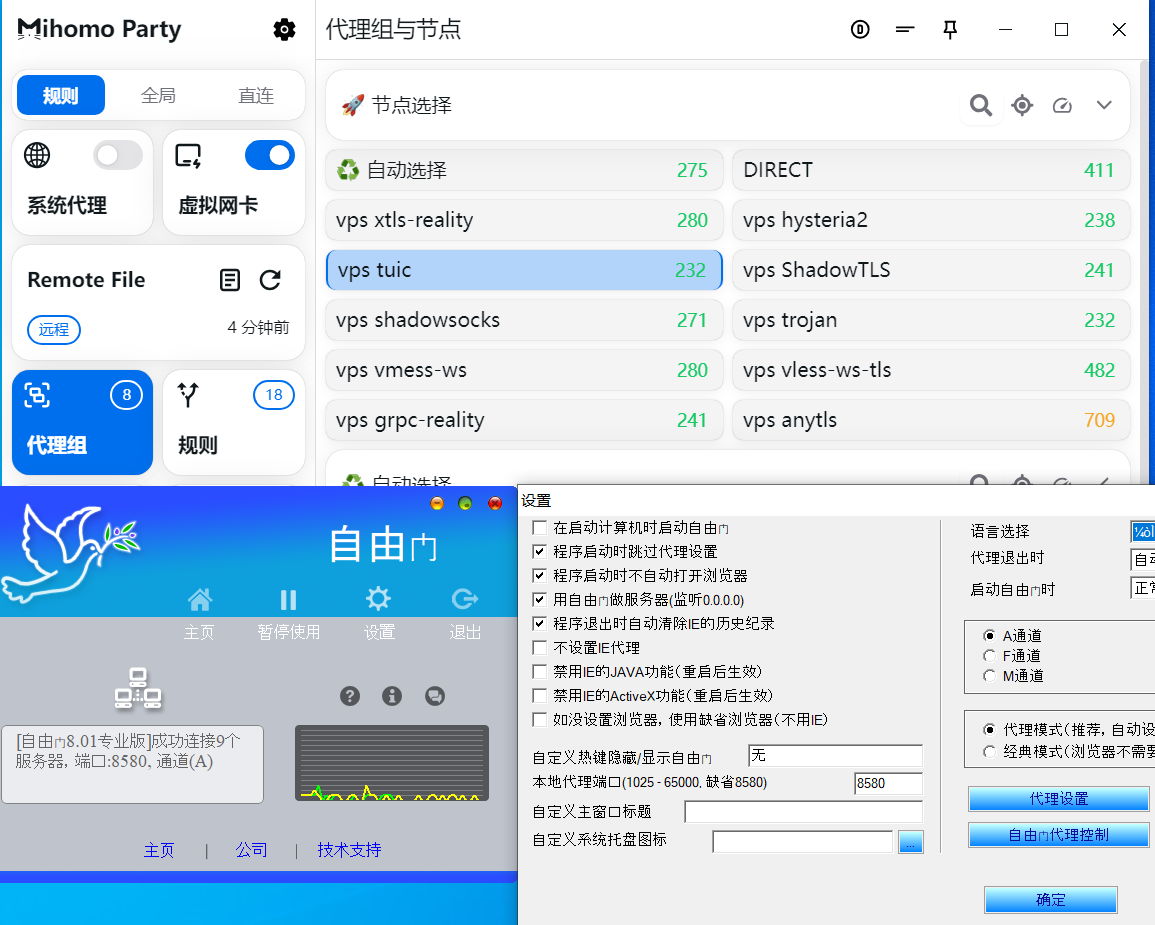The width and height of the screenshot is (1155, 925).
Task: Select the vps tuic node
Action: [x=524, y=270]
